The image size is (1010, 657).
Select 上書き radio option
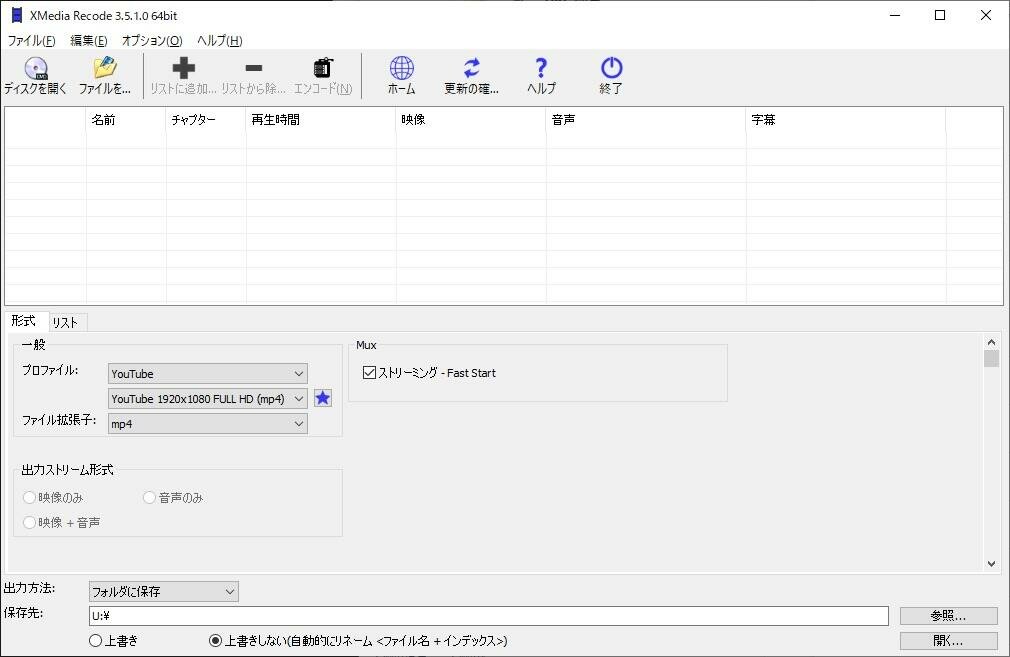[95, 640]
